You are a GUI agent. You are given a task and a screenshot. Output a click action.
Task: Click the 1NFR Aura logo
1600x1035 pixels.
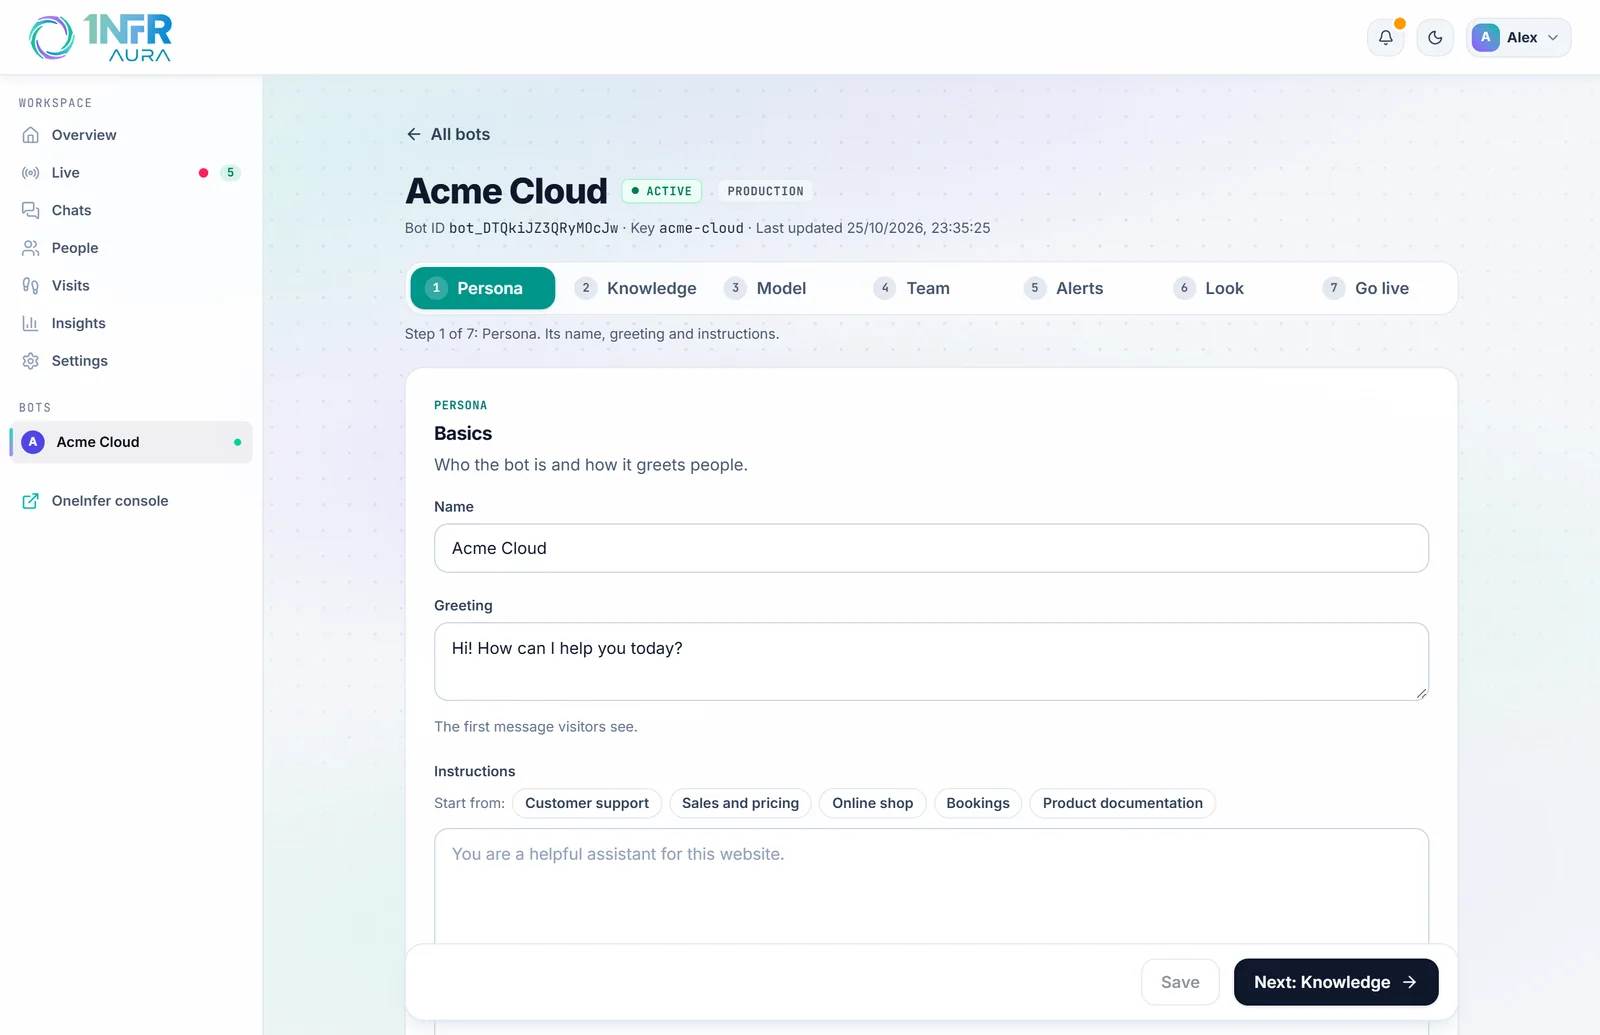coord(100,38)
